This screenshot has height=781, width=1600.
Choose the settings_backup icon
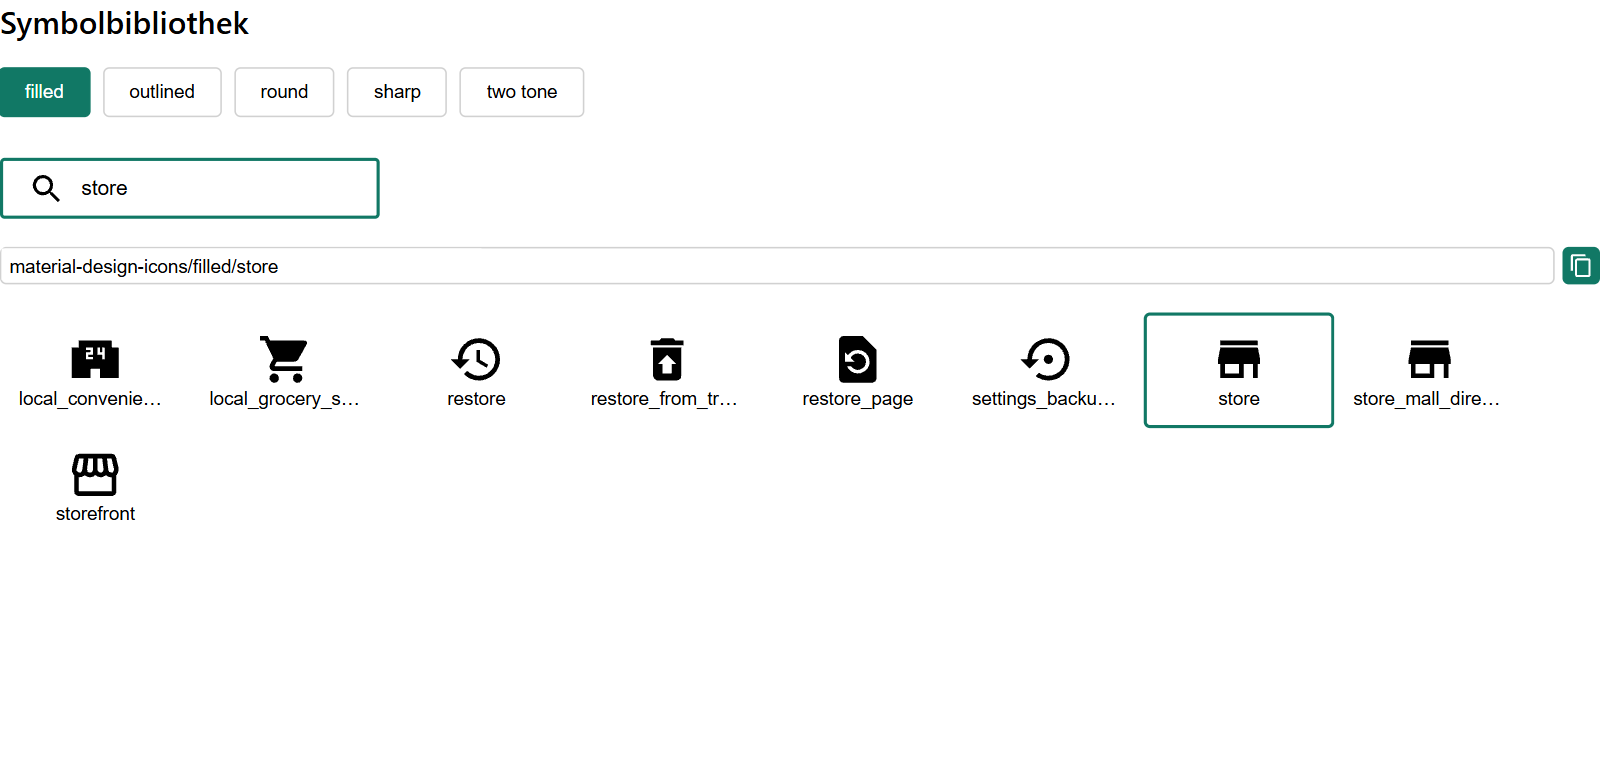coord(1046,359)
